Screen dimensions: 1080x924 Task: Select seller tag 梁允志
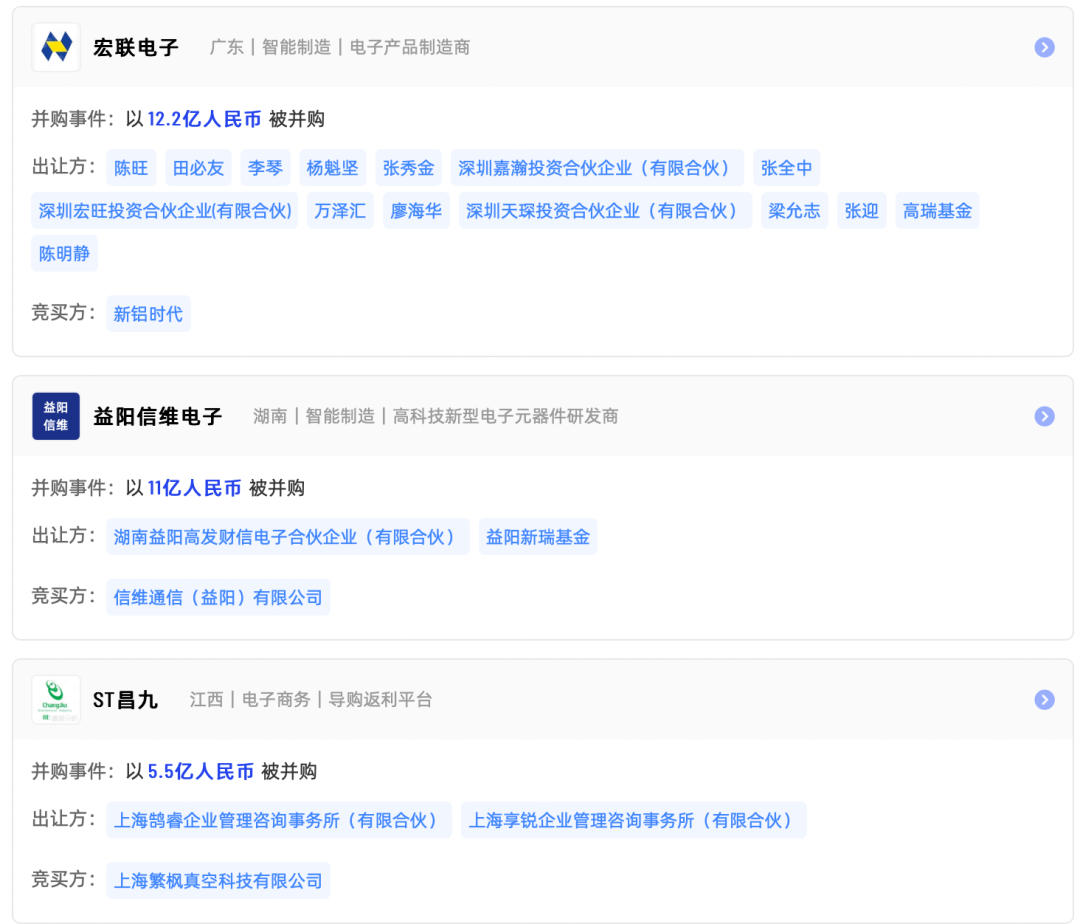[794, 211]
